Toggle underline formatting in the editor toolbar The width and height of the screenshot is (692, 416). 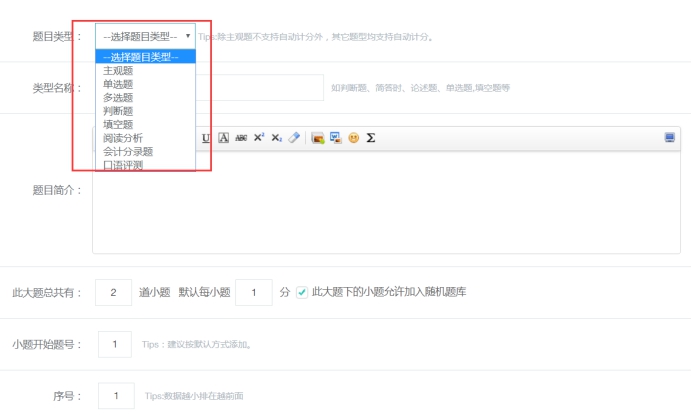206,138
